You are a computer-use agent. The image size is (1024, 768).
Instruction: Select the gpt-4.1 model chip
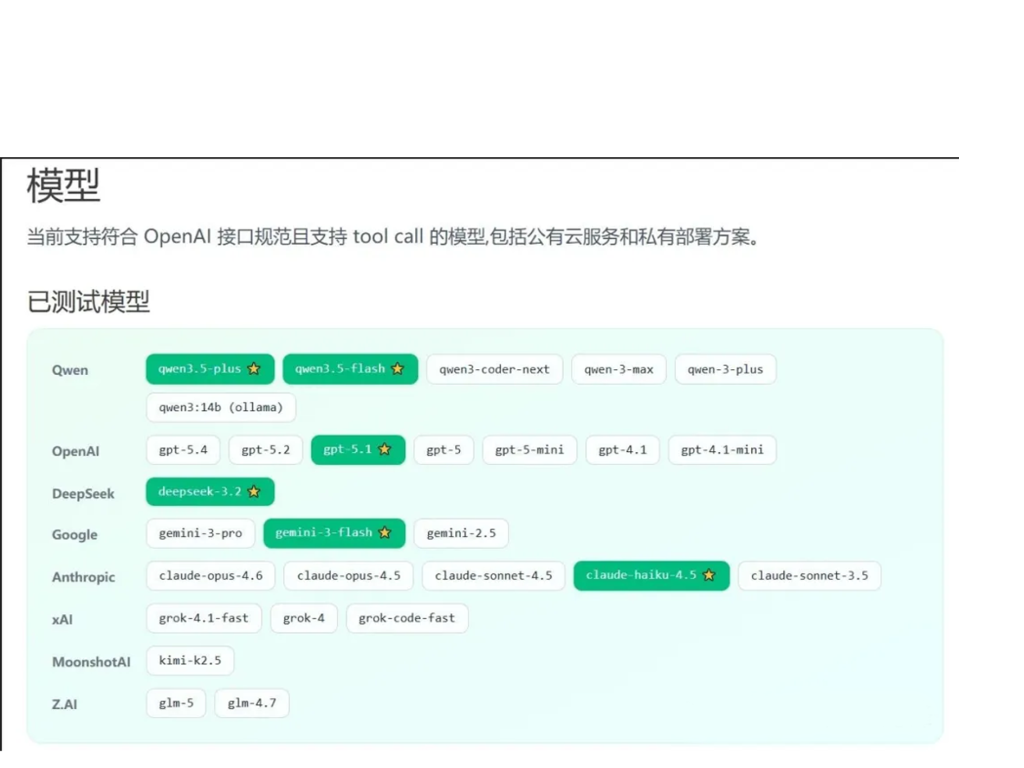[x=622, y=449]
